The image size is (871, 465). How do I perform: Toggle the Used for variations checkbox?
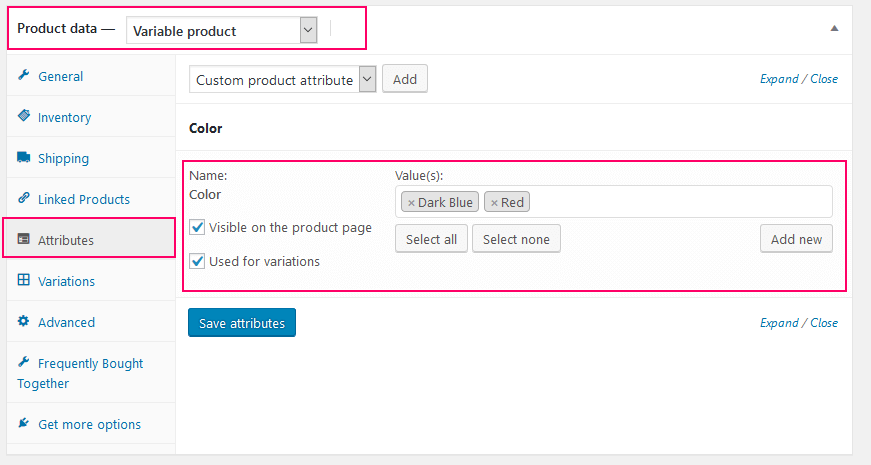(x=197, y=261)
